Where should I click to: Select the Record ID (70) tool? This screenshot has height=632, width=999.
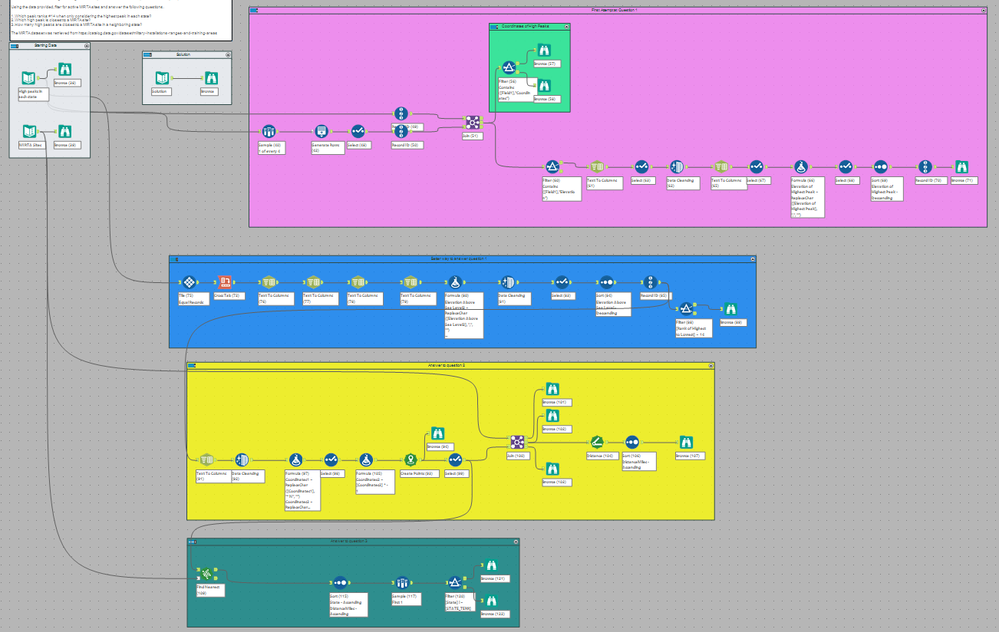(925, 166)
